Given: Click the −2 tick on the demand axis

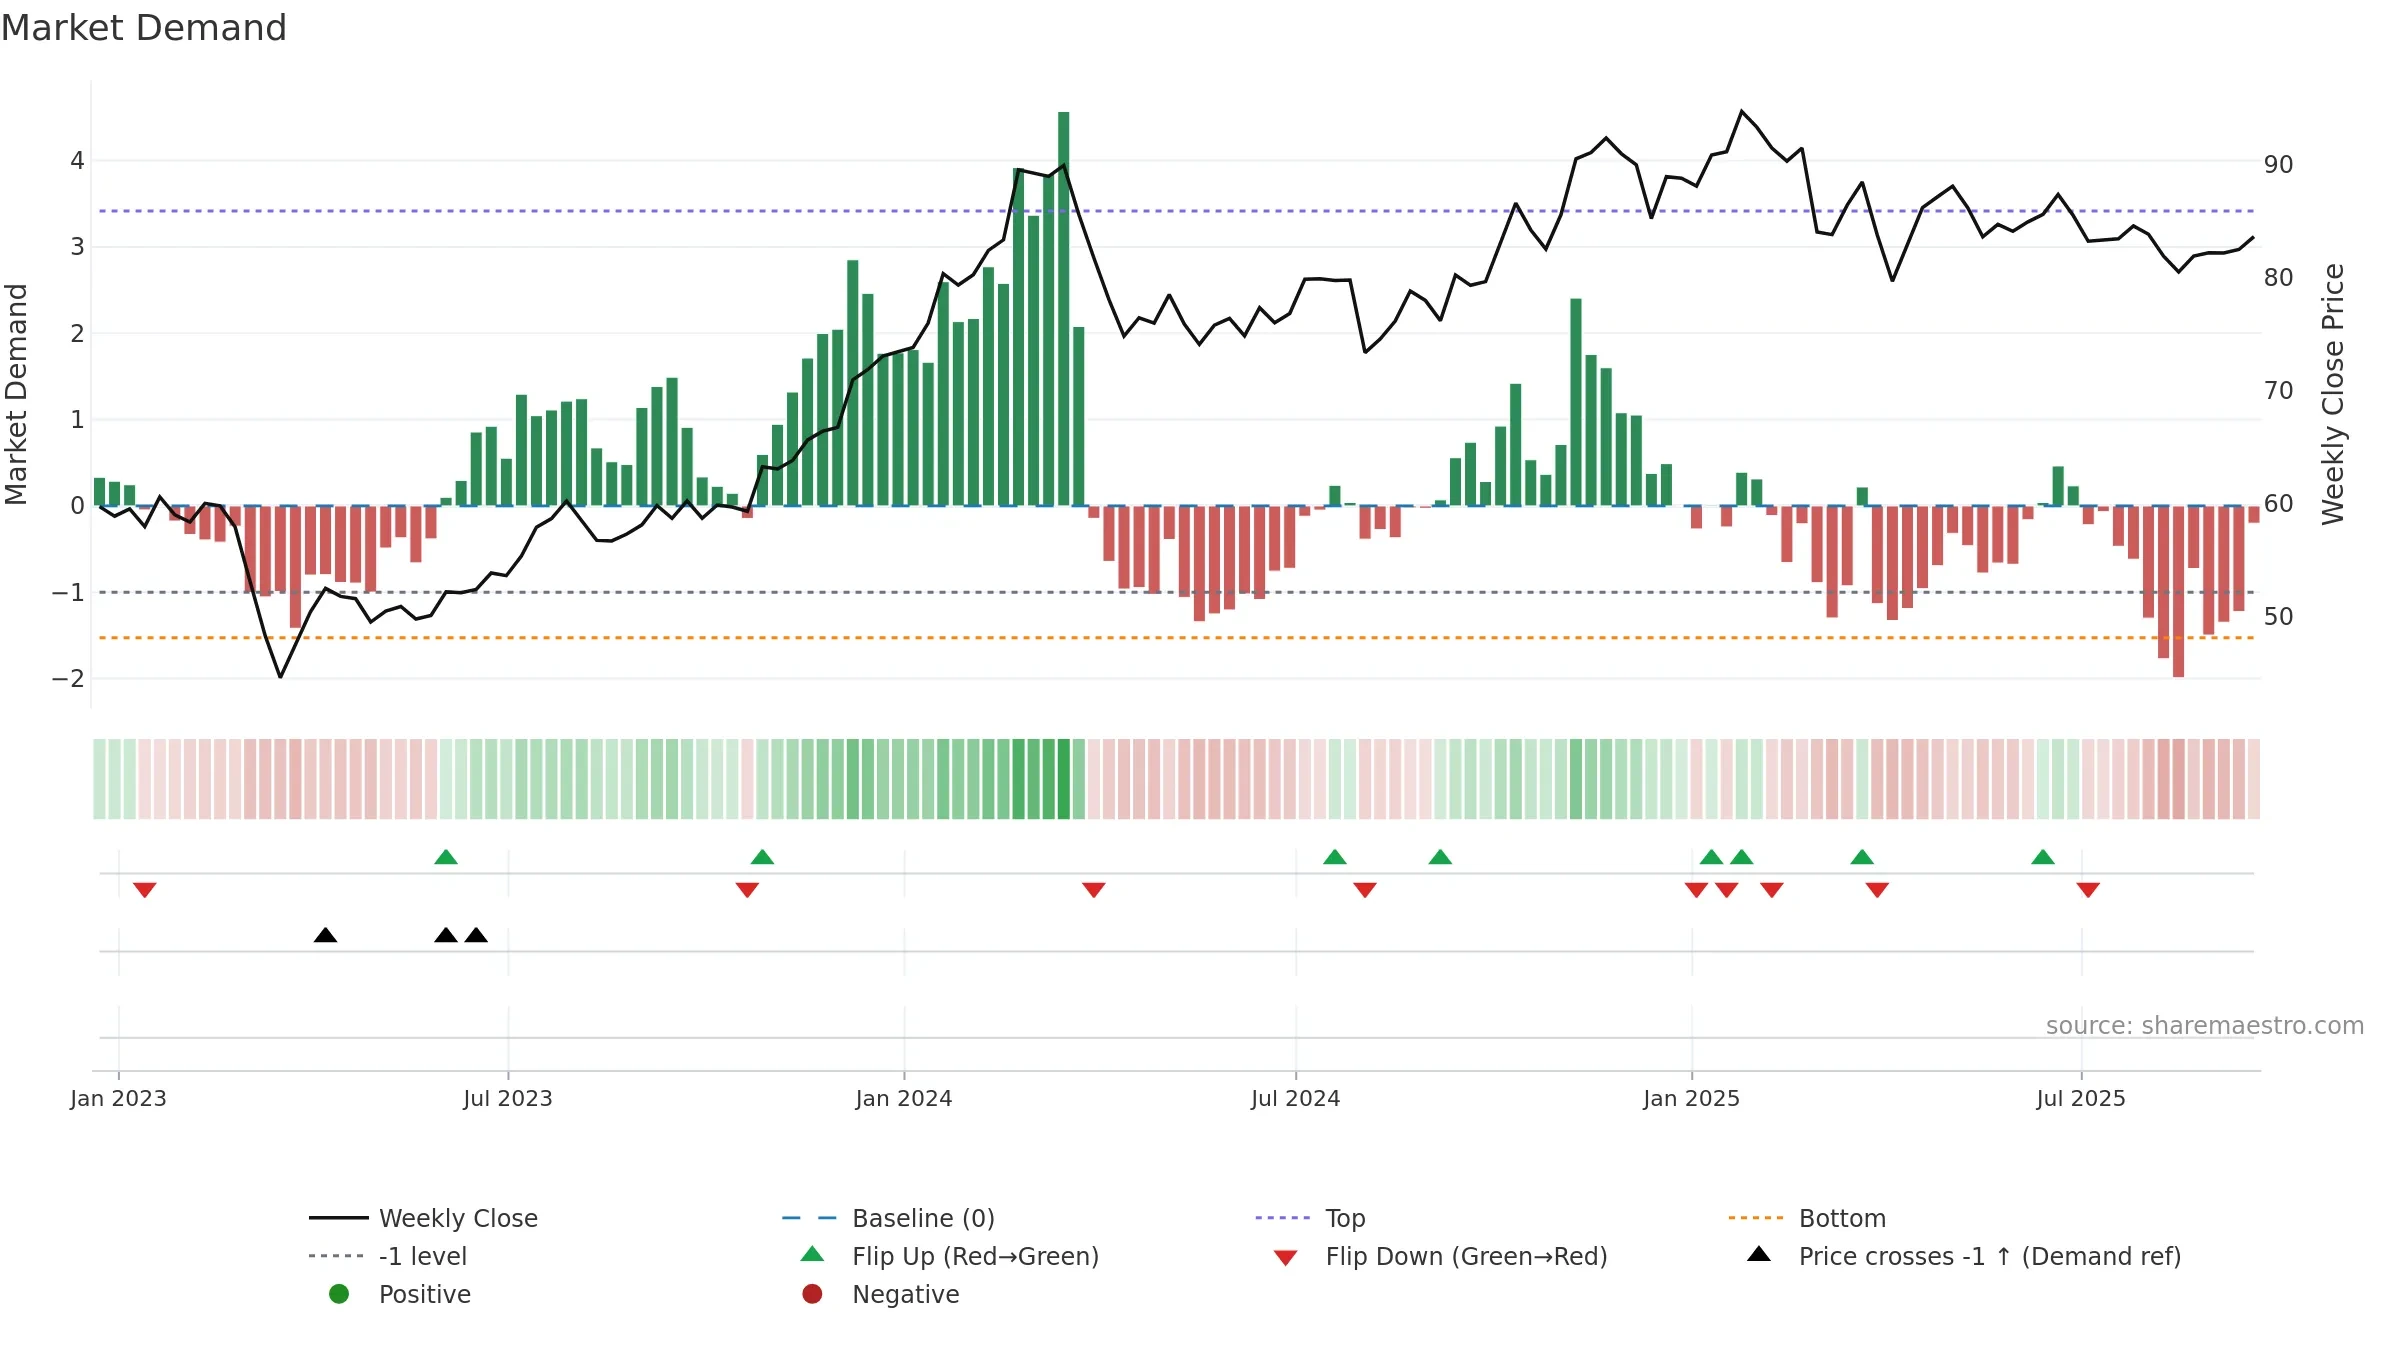Looking at the screenshot, I should [x=68, y=679].
